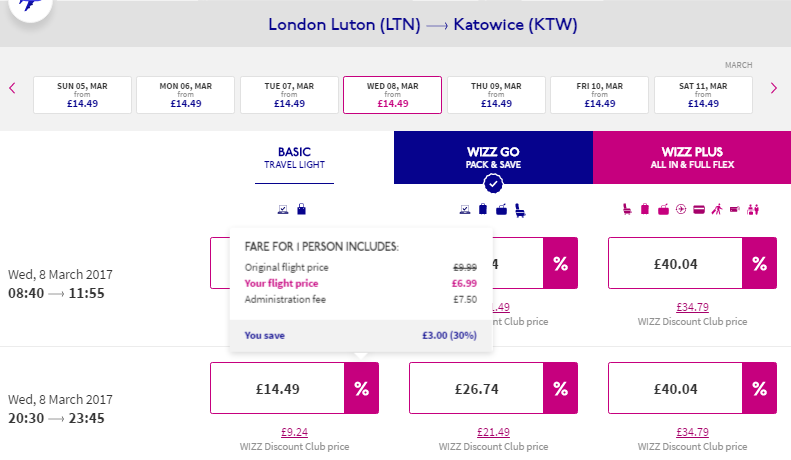Select the WIZZ PLUS All In tab

coord(692,157)
